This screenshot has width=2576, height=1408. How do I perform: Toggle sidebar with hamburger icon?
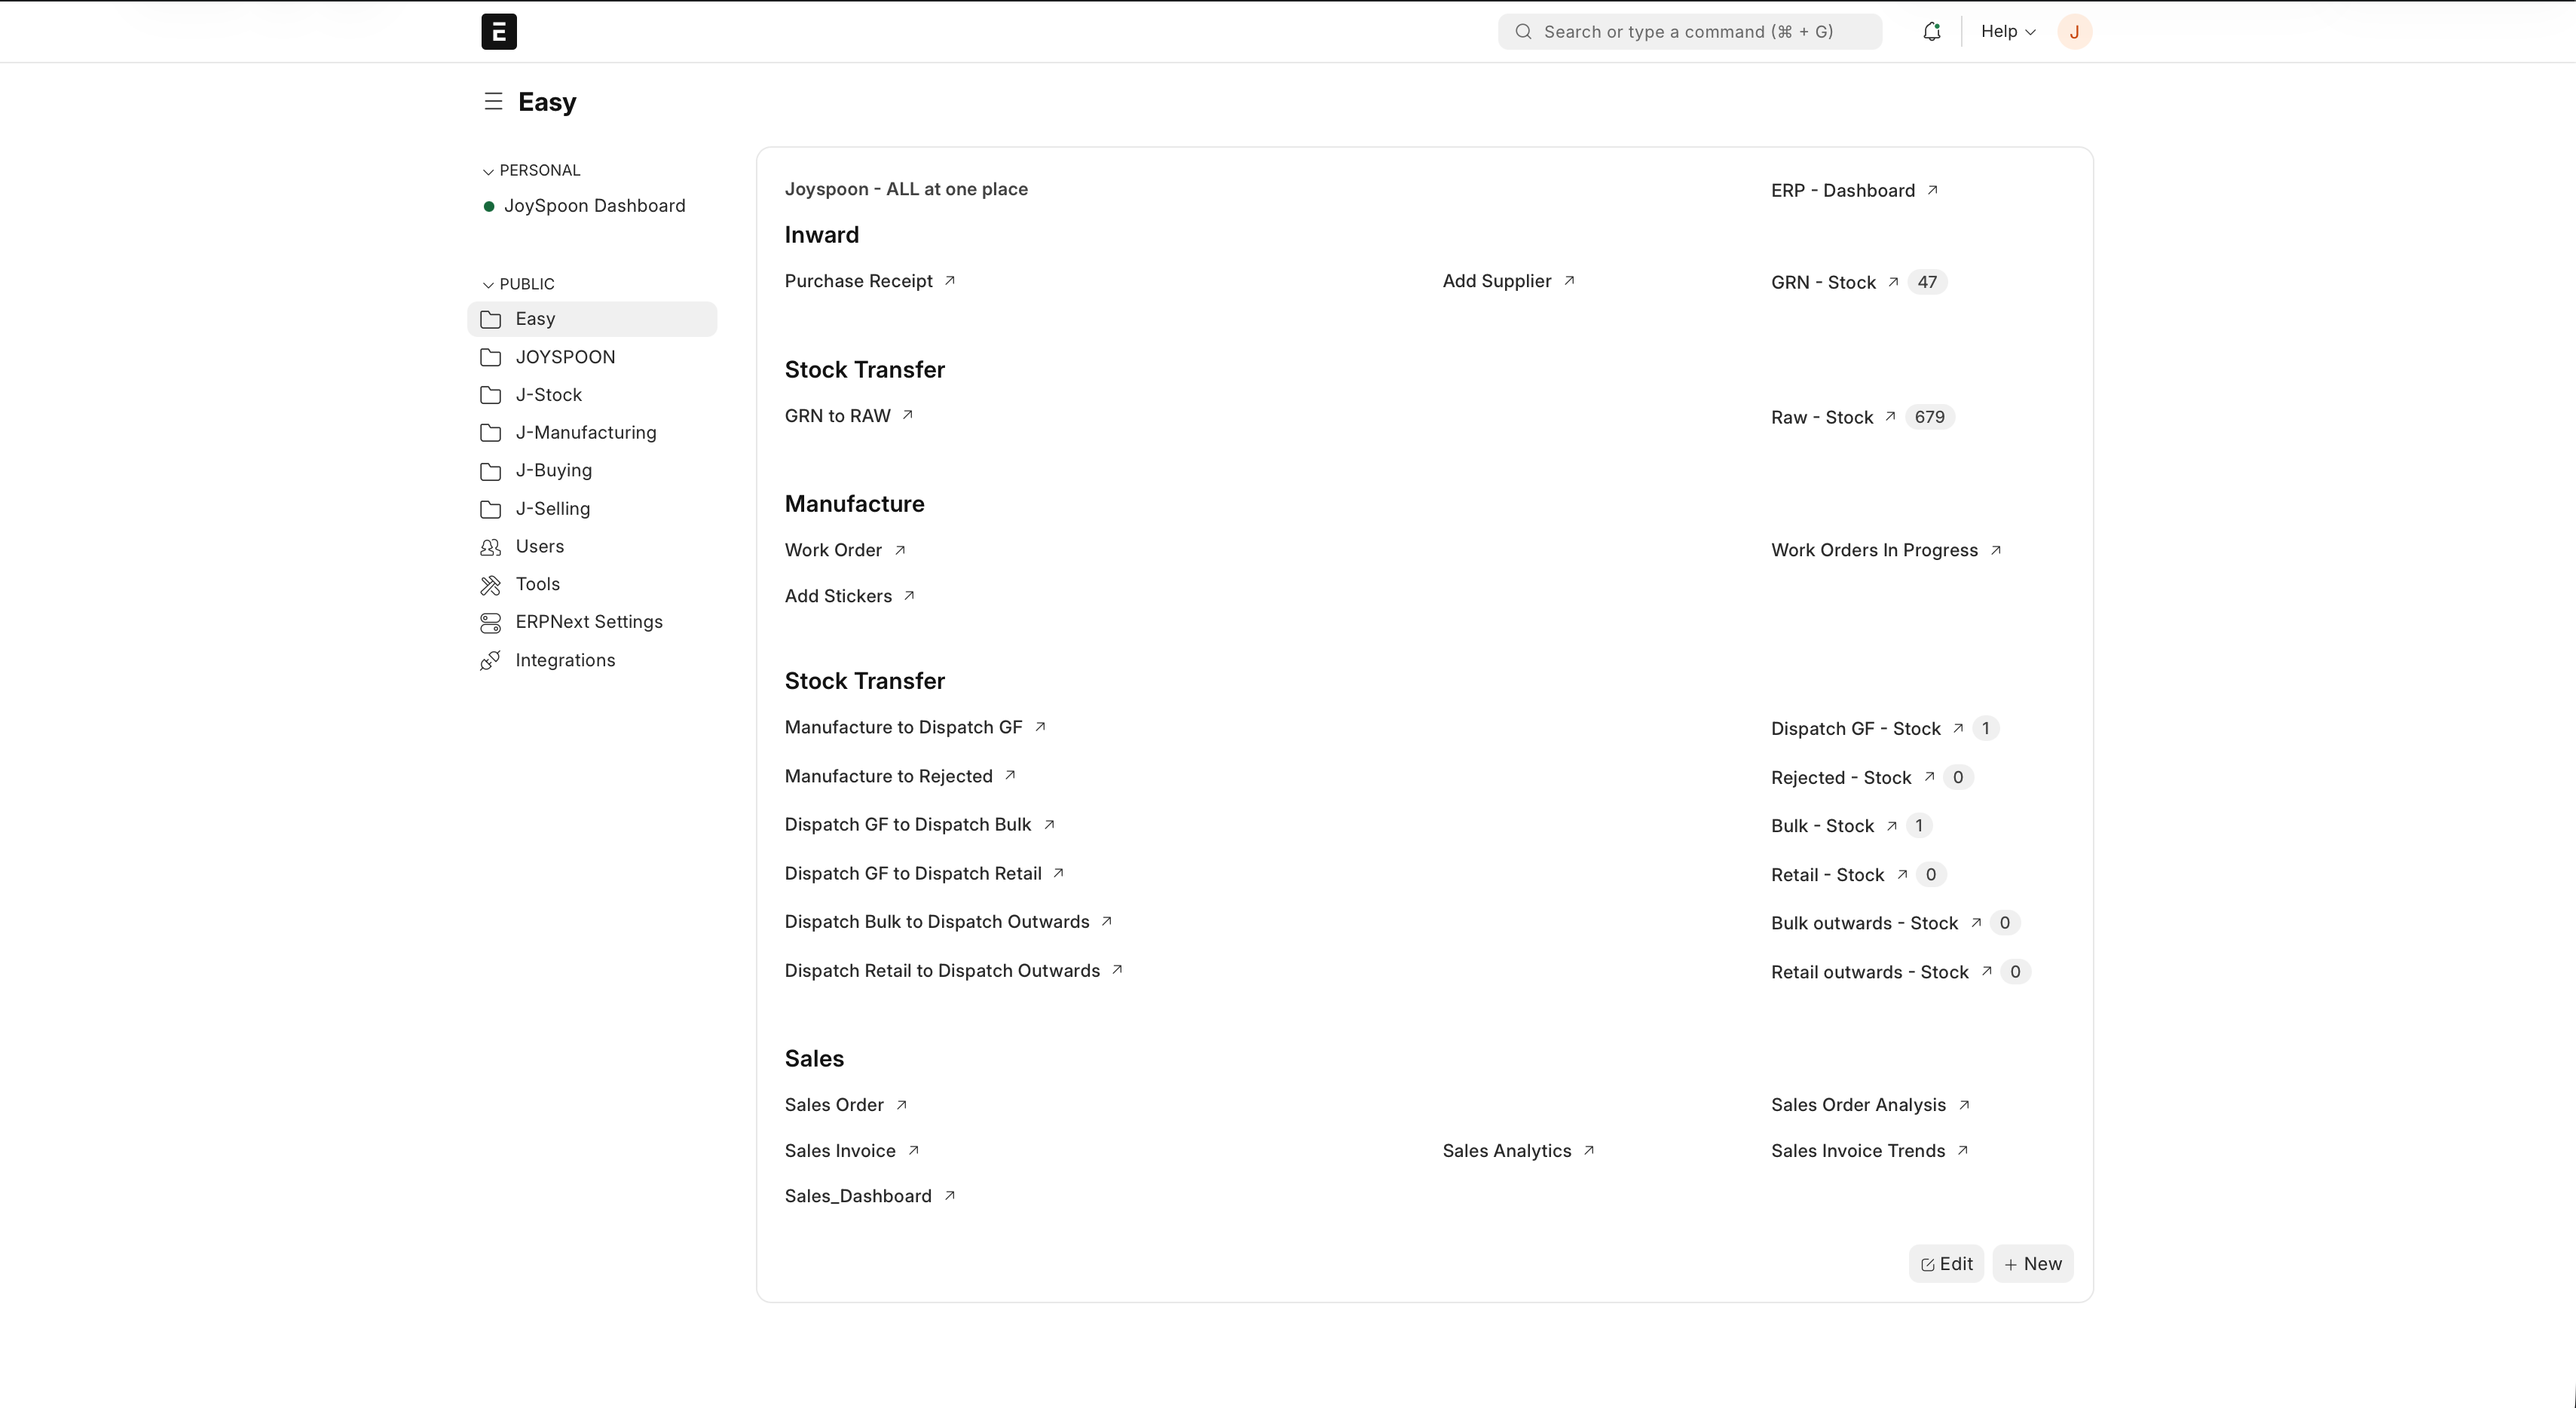pyautogui.click(x=492, y=101)
